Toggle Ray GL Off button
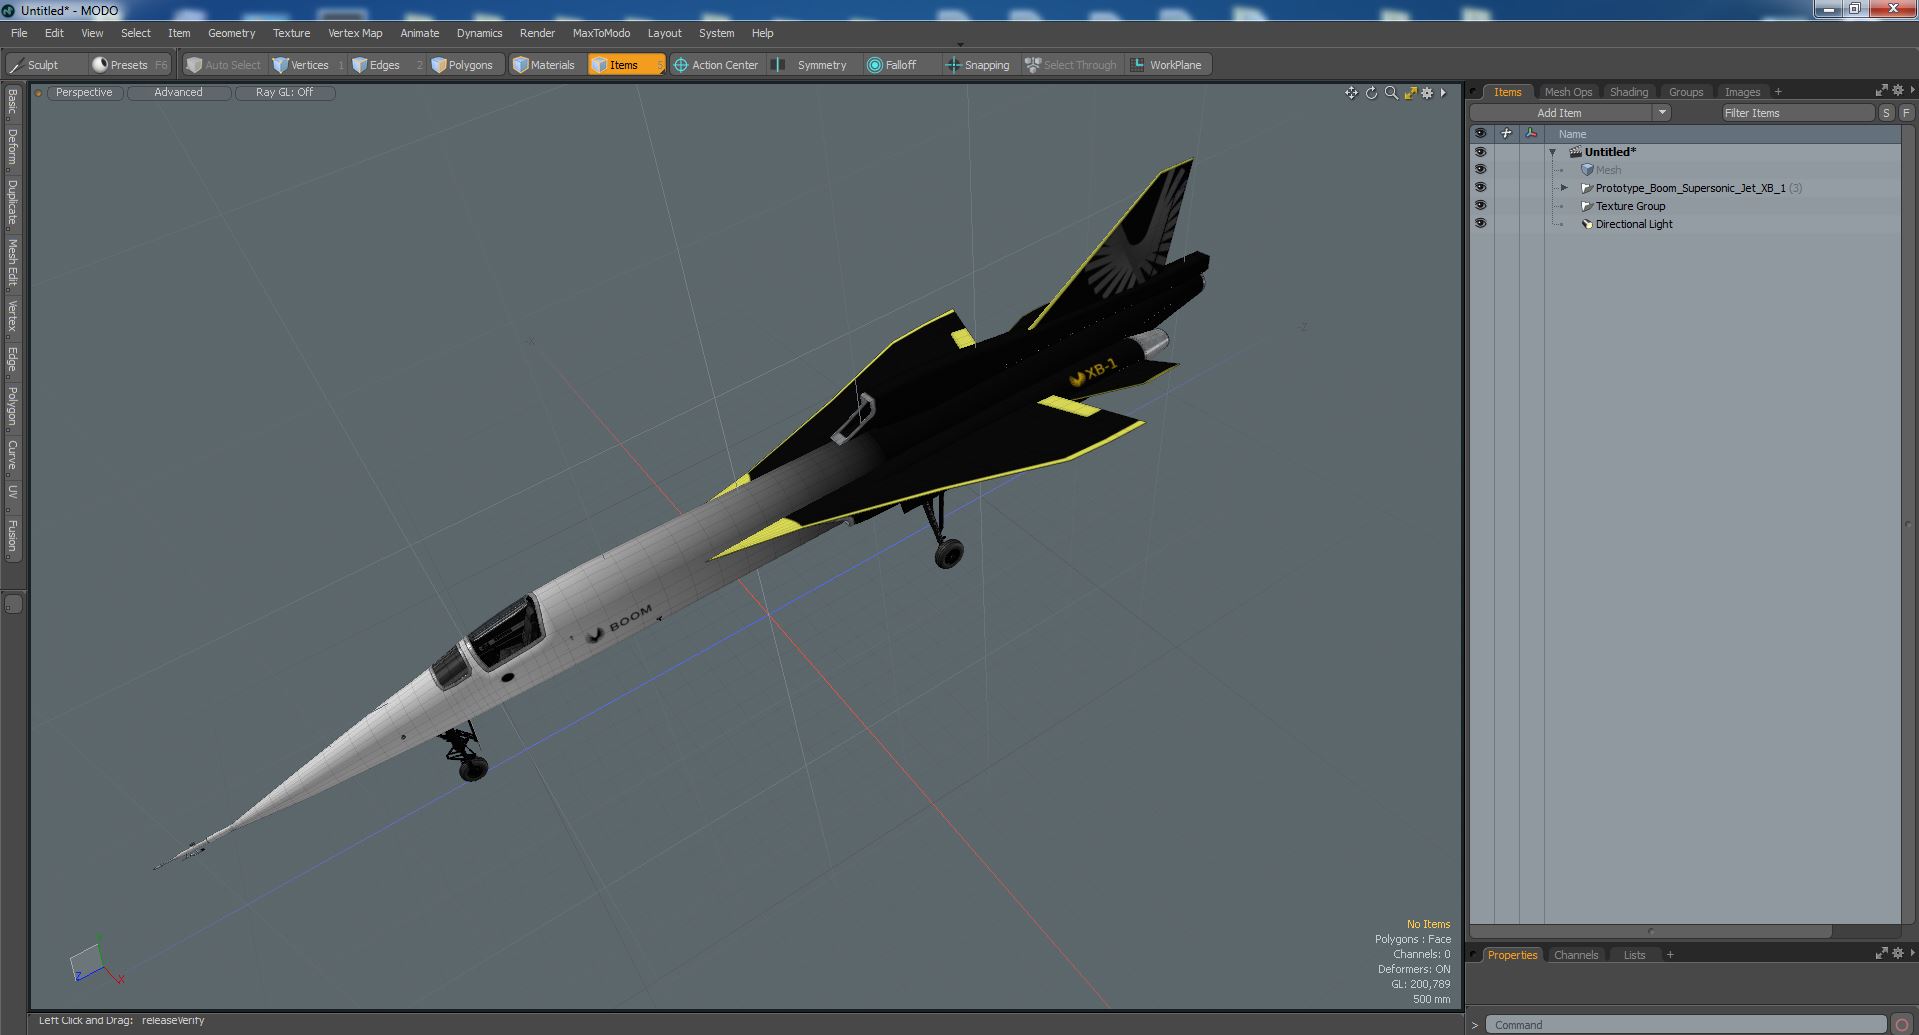Image resolution: width=1919 pixels, height=1035 pixels. pyautogui.click(x=284, y=92)
